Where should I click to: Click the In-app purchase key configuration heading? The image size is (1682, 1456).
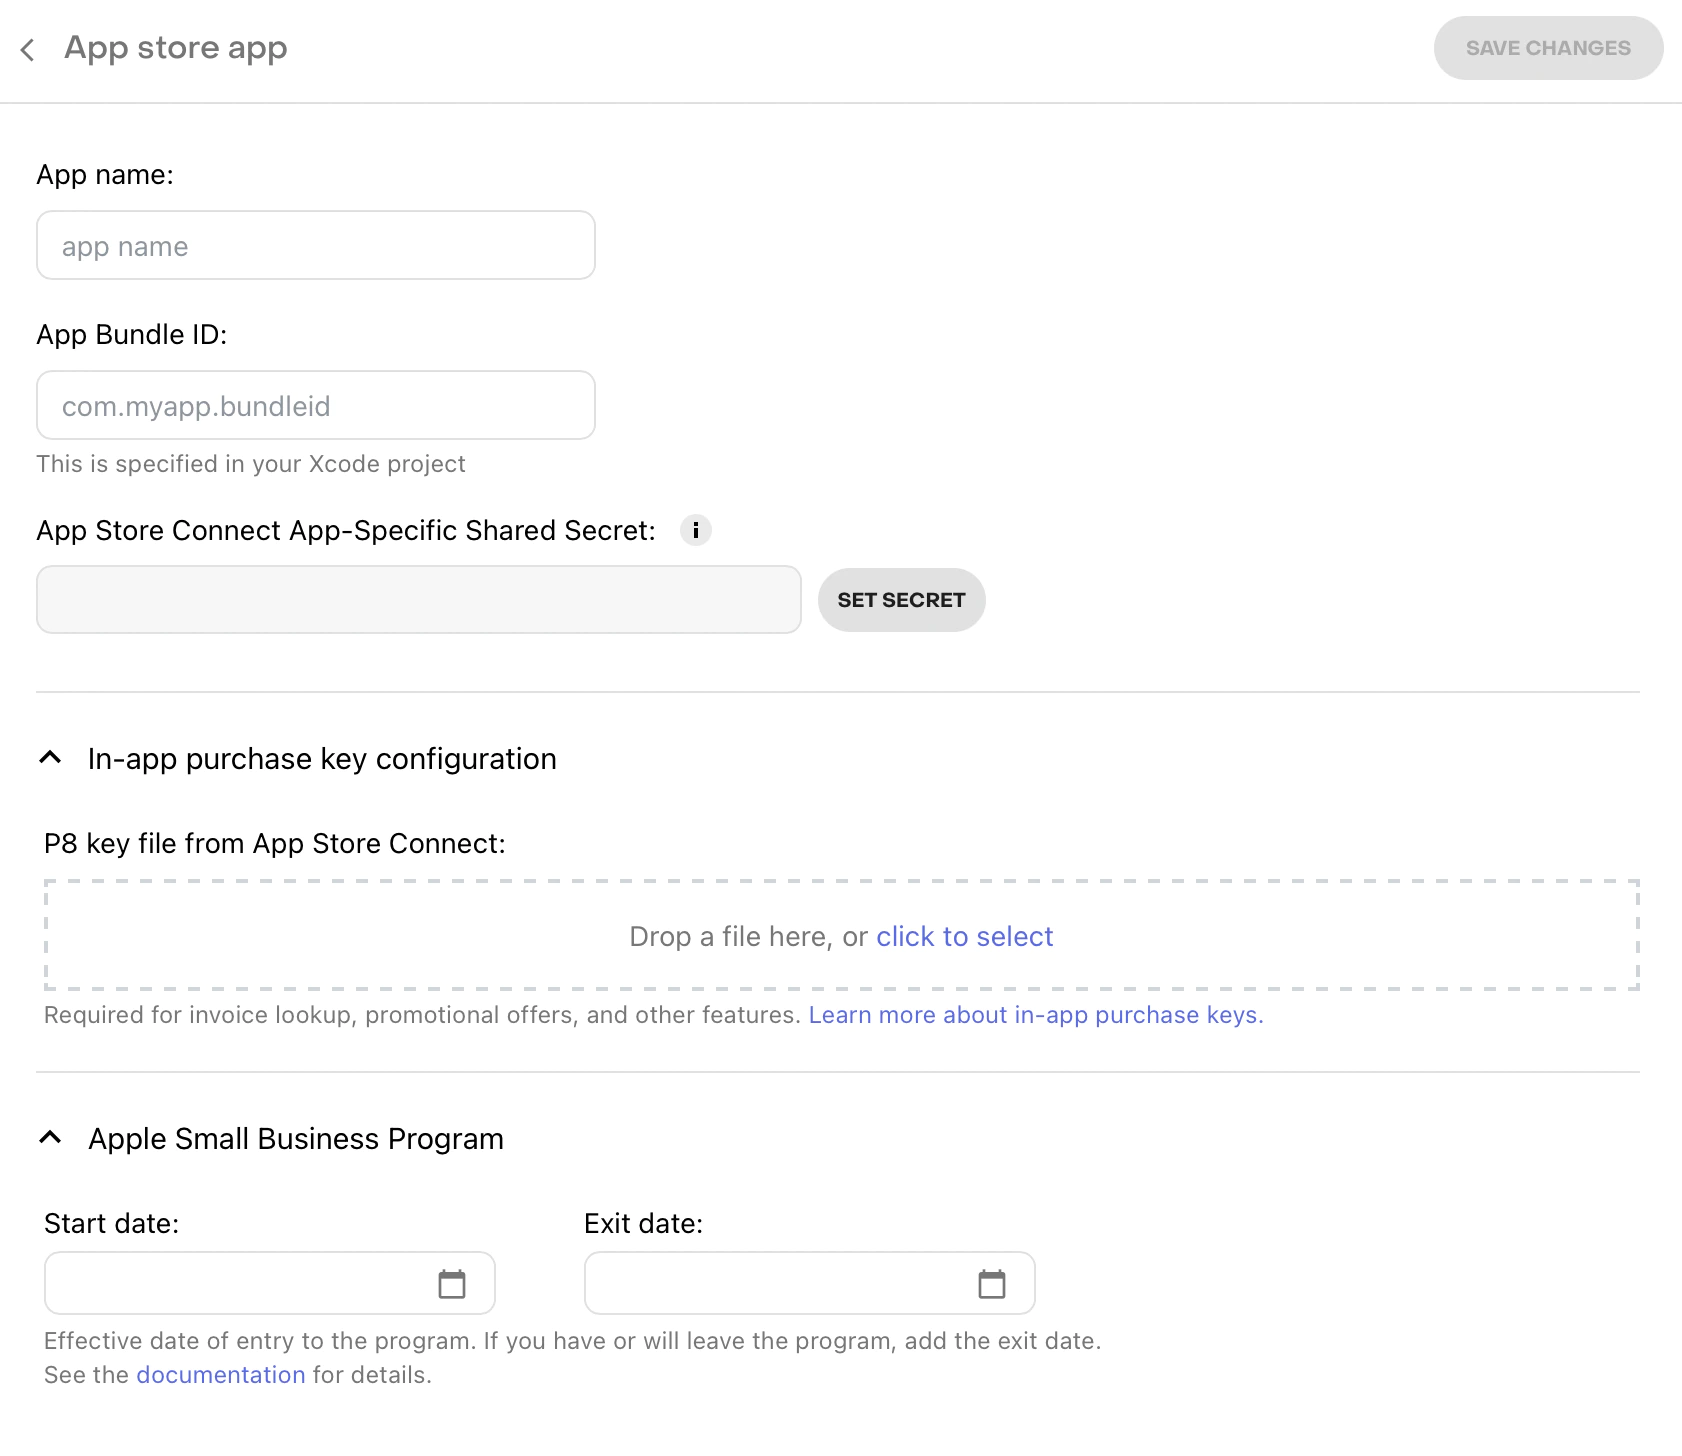[321, 759]
